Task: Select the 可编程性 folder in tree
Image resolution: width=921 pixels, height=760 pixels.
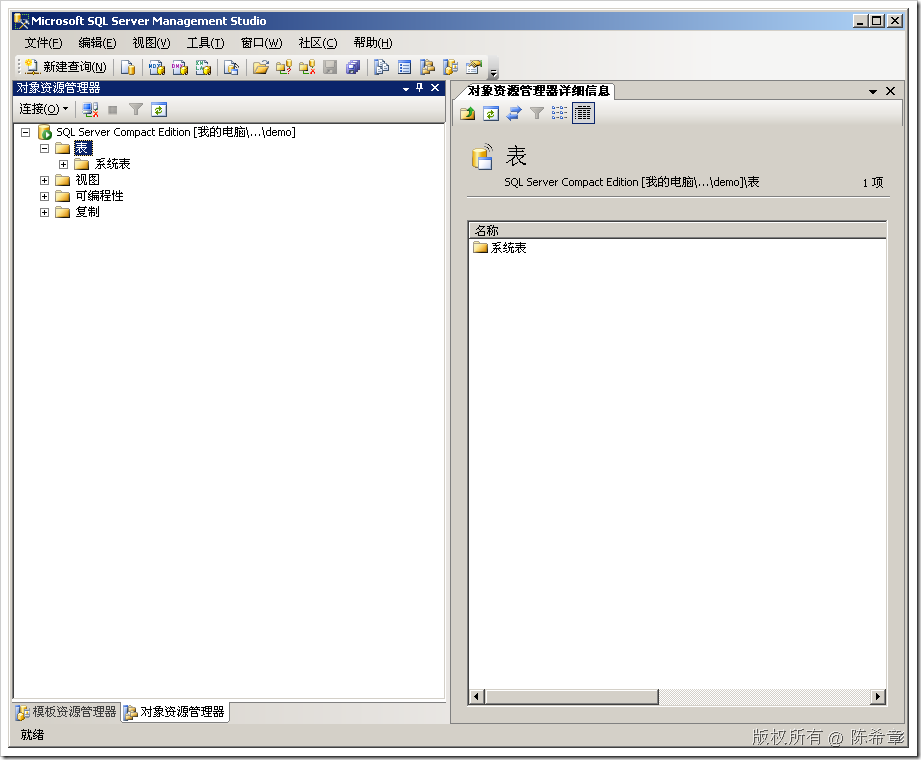Action: click(99, 196)
